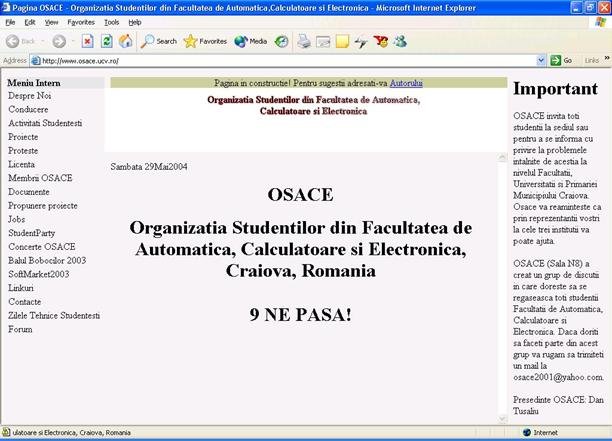612x441 pixels.
Task: Expand the Back button history dropdown arrow
Action: (x=42, y=41)
